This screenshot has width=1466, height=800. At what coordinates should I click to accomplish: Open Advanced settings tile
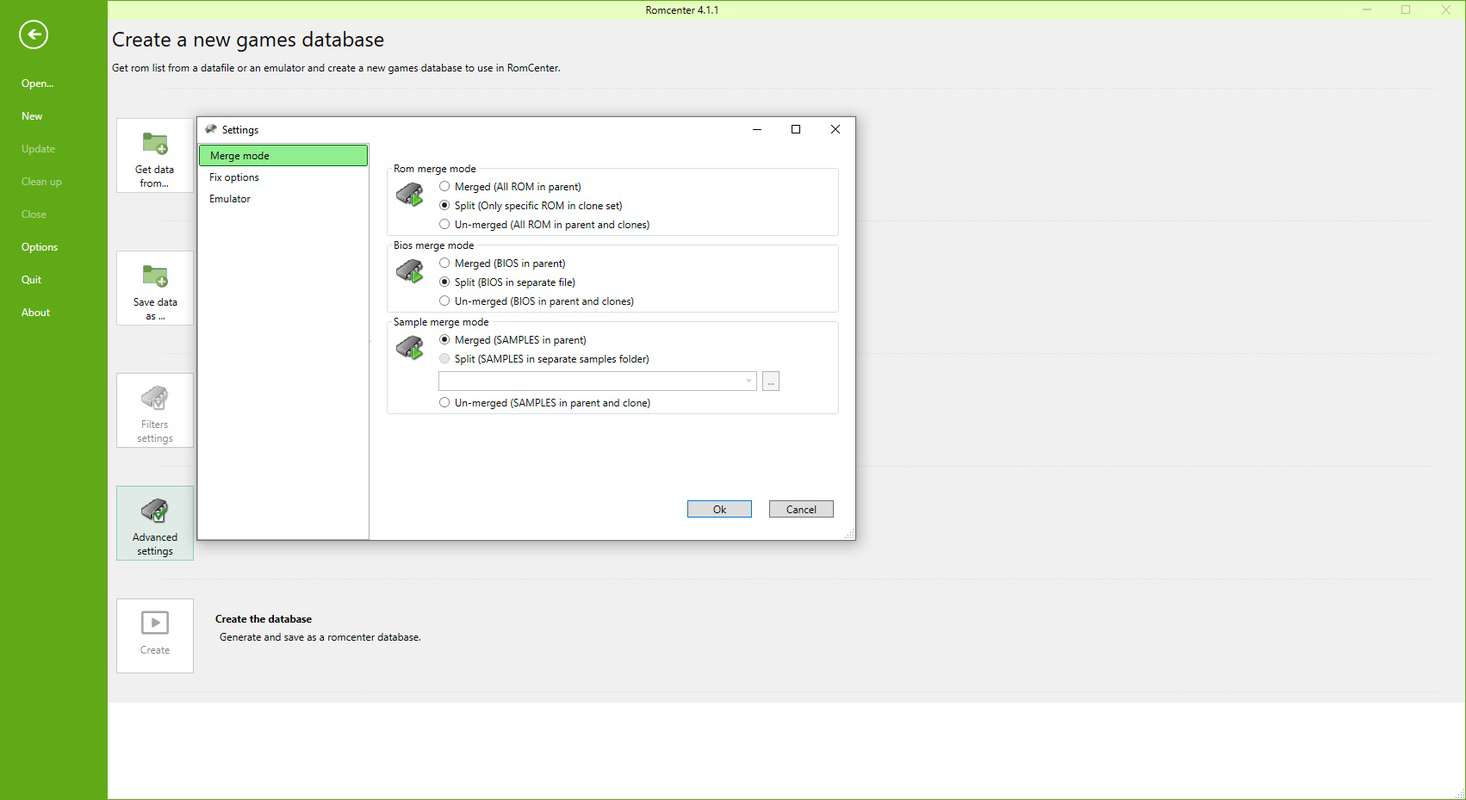155,523
